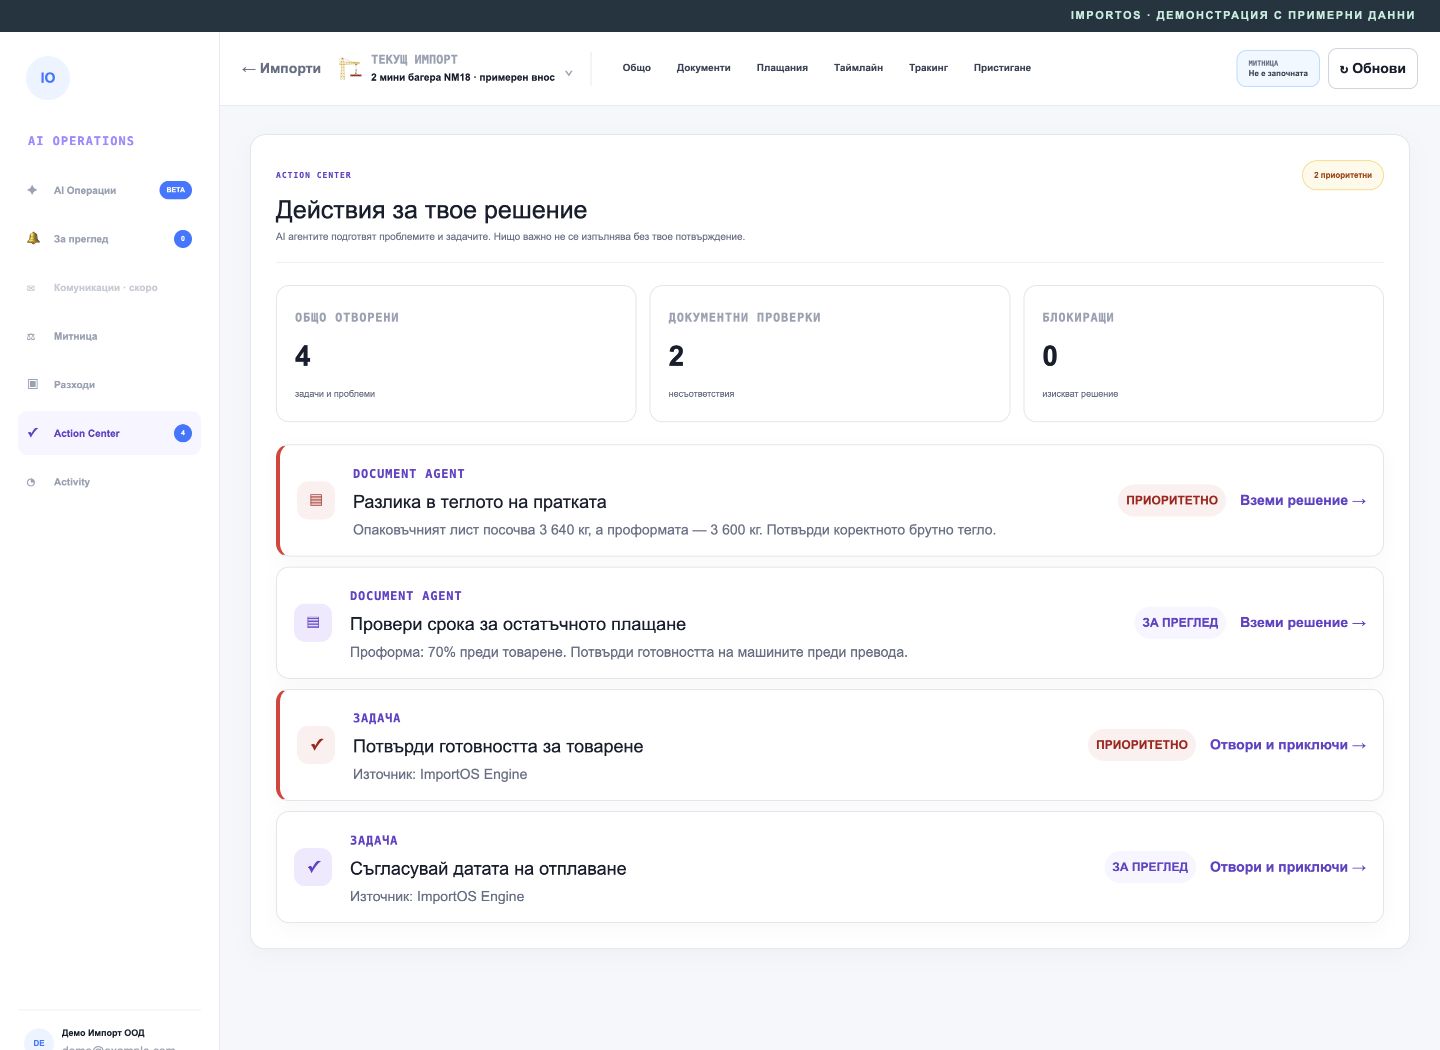Click the BETA badge
Viewport: 1440px width, 1050px height.
click(x=176, y=190)
